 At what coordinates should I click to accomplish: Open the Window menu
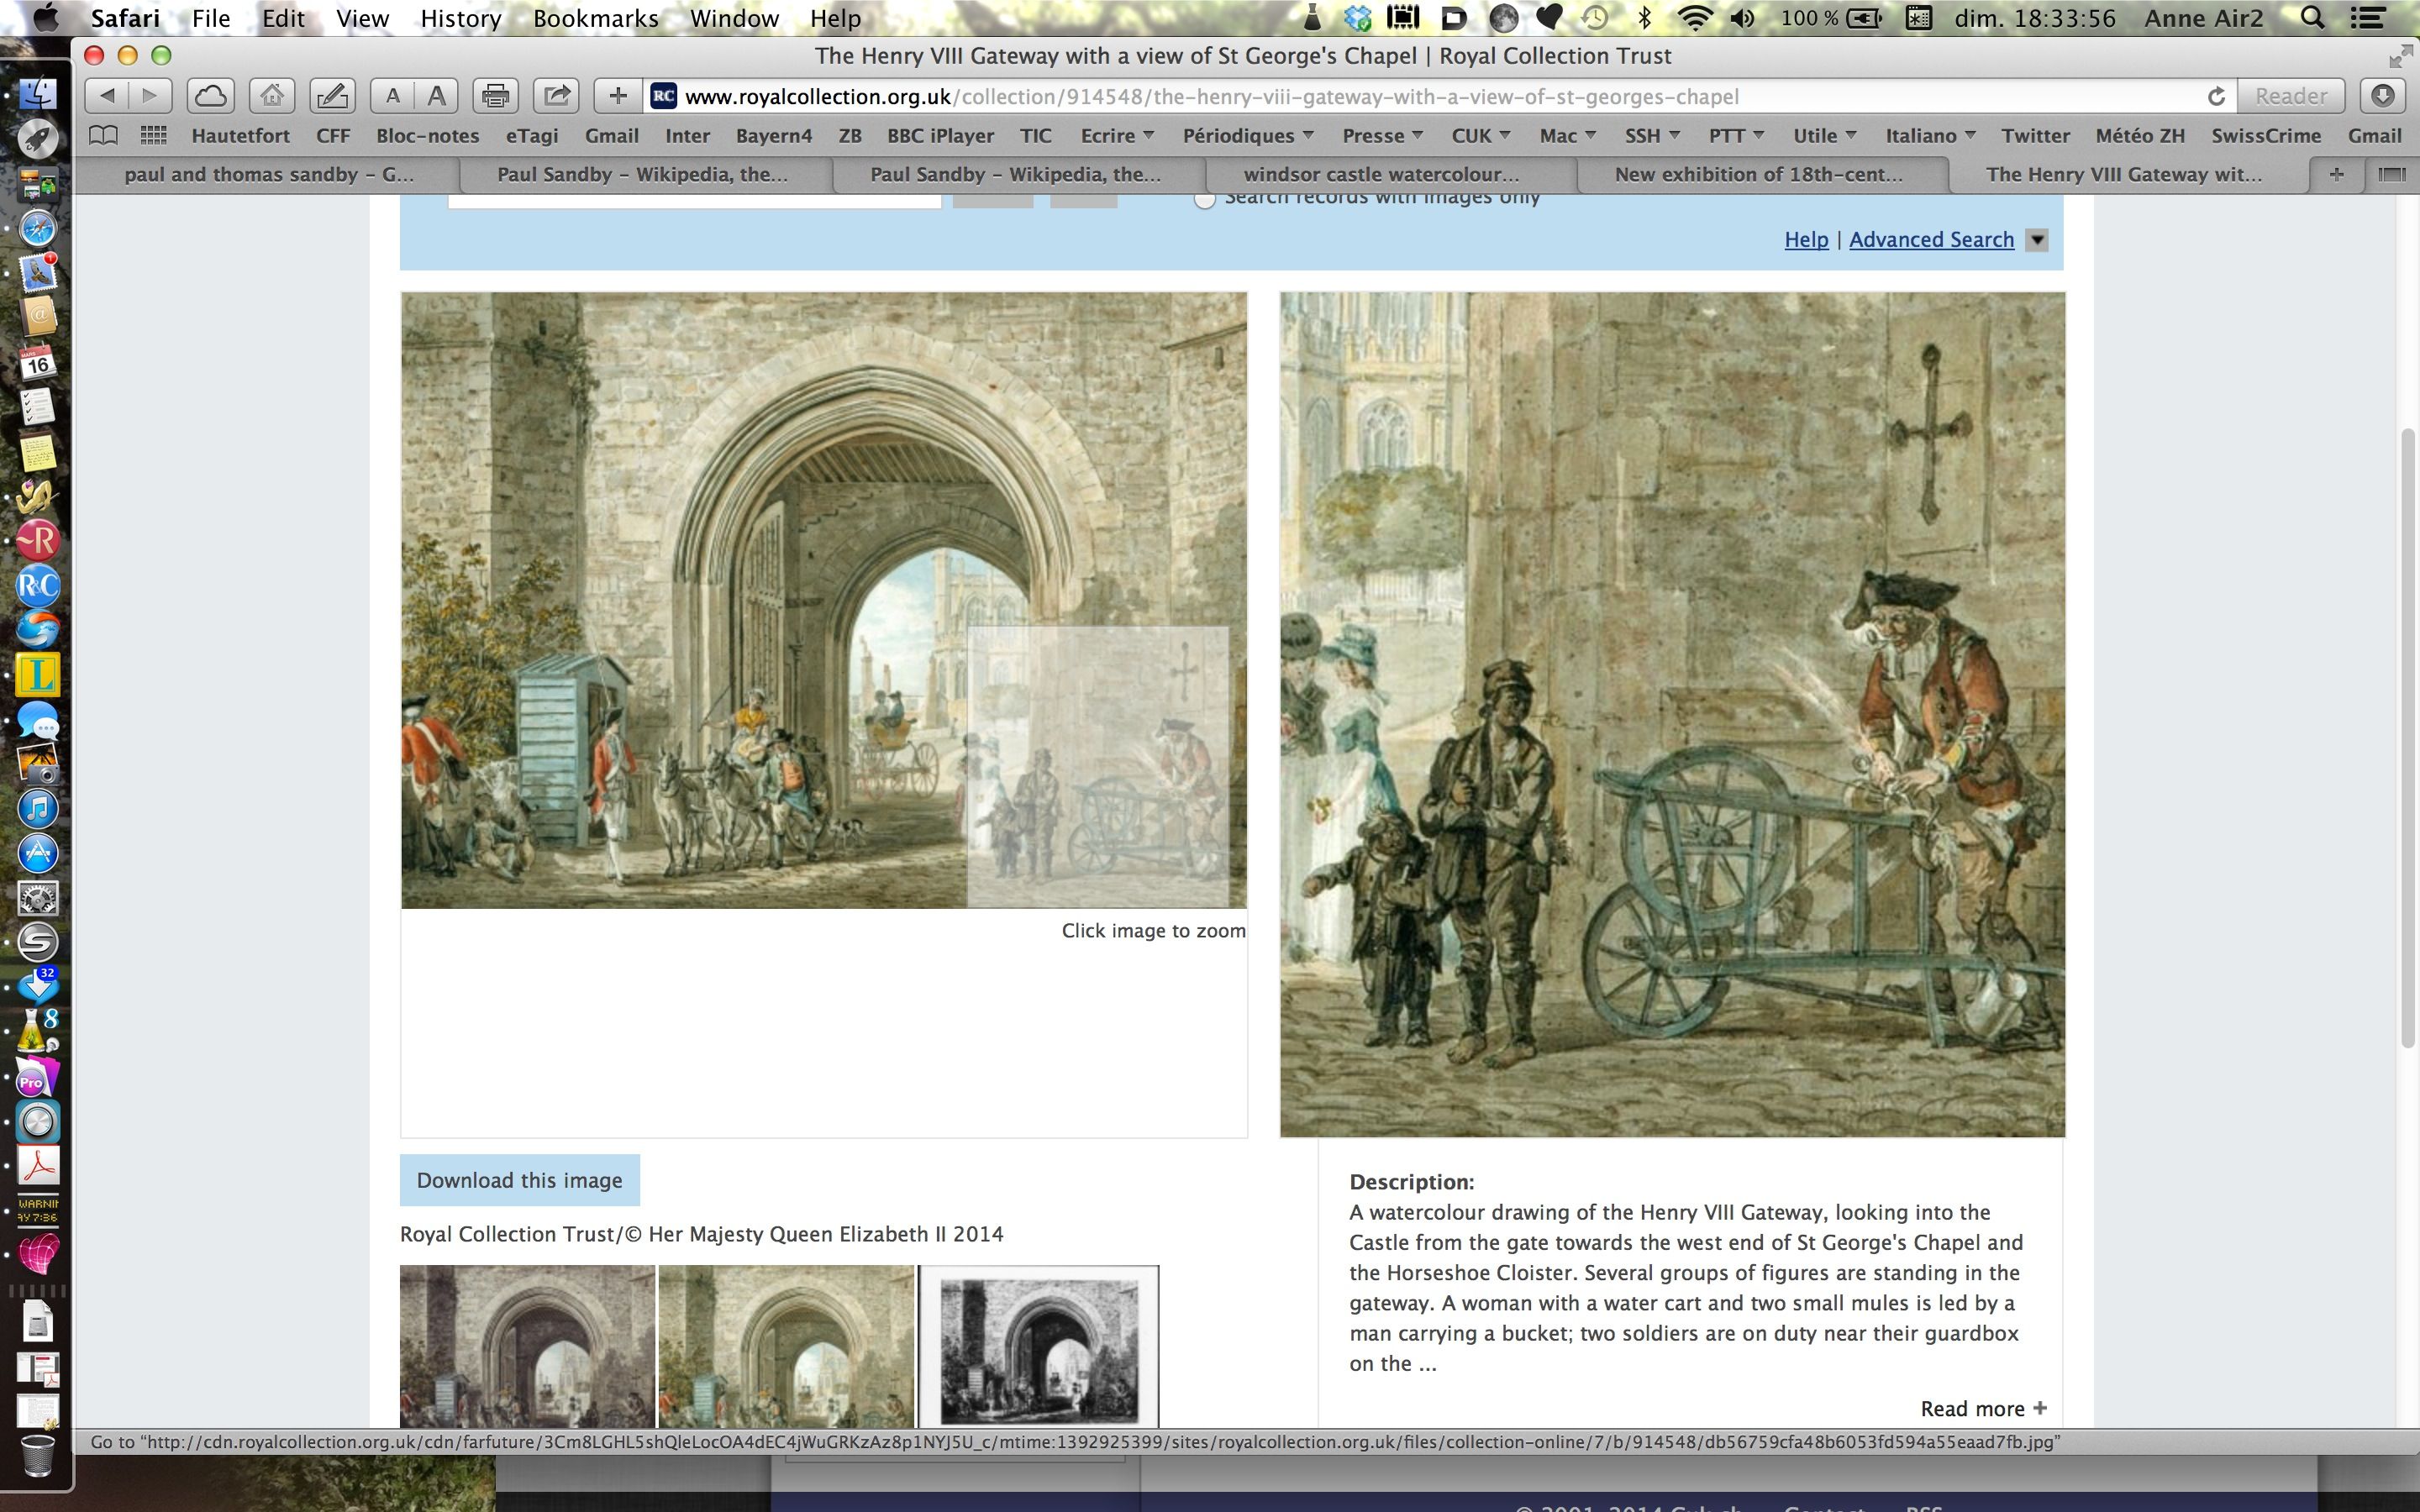(x=734, y=18)
